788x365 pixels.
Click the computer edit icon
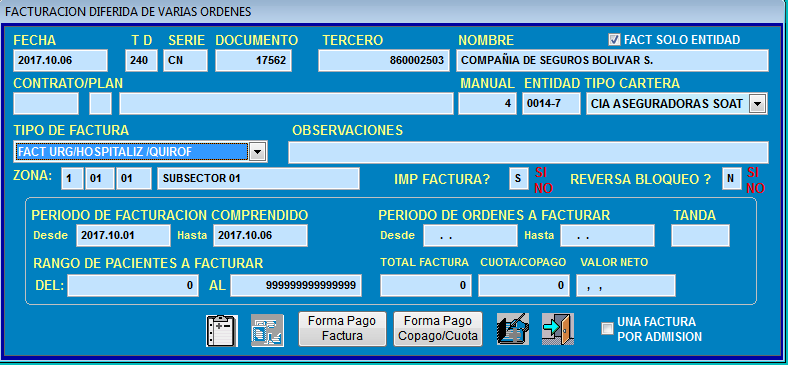[x=513, y=329]
